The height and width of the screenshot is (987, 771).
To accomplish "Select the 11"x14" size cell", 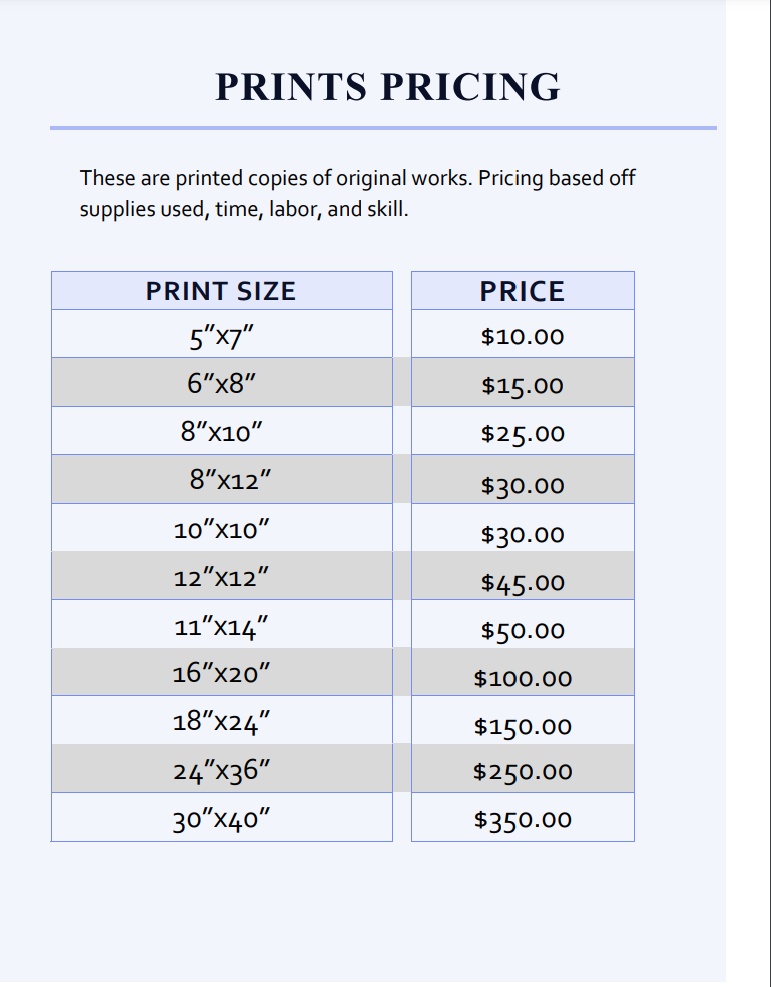I will [x=222, y=624].
